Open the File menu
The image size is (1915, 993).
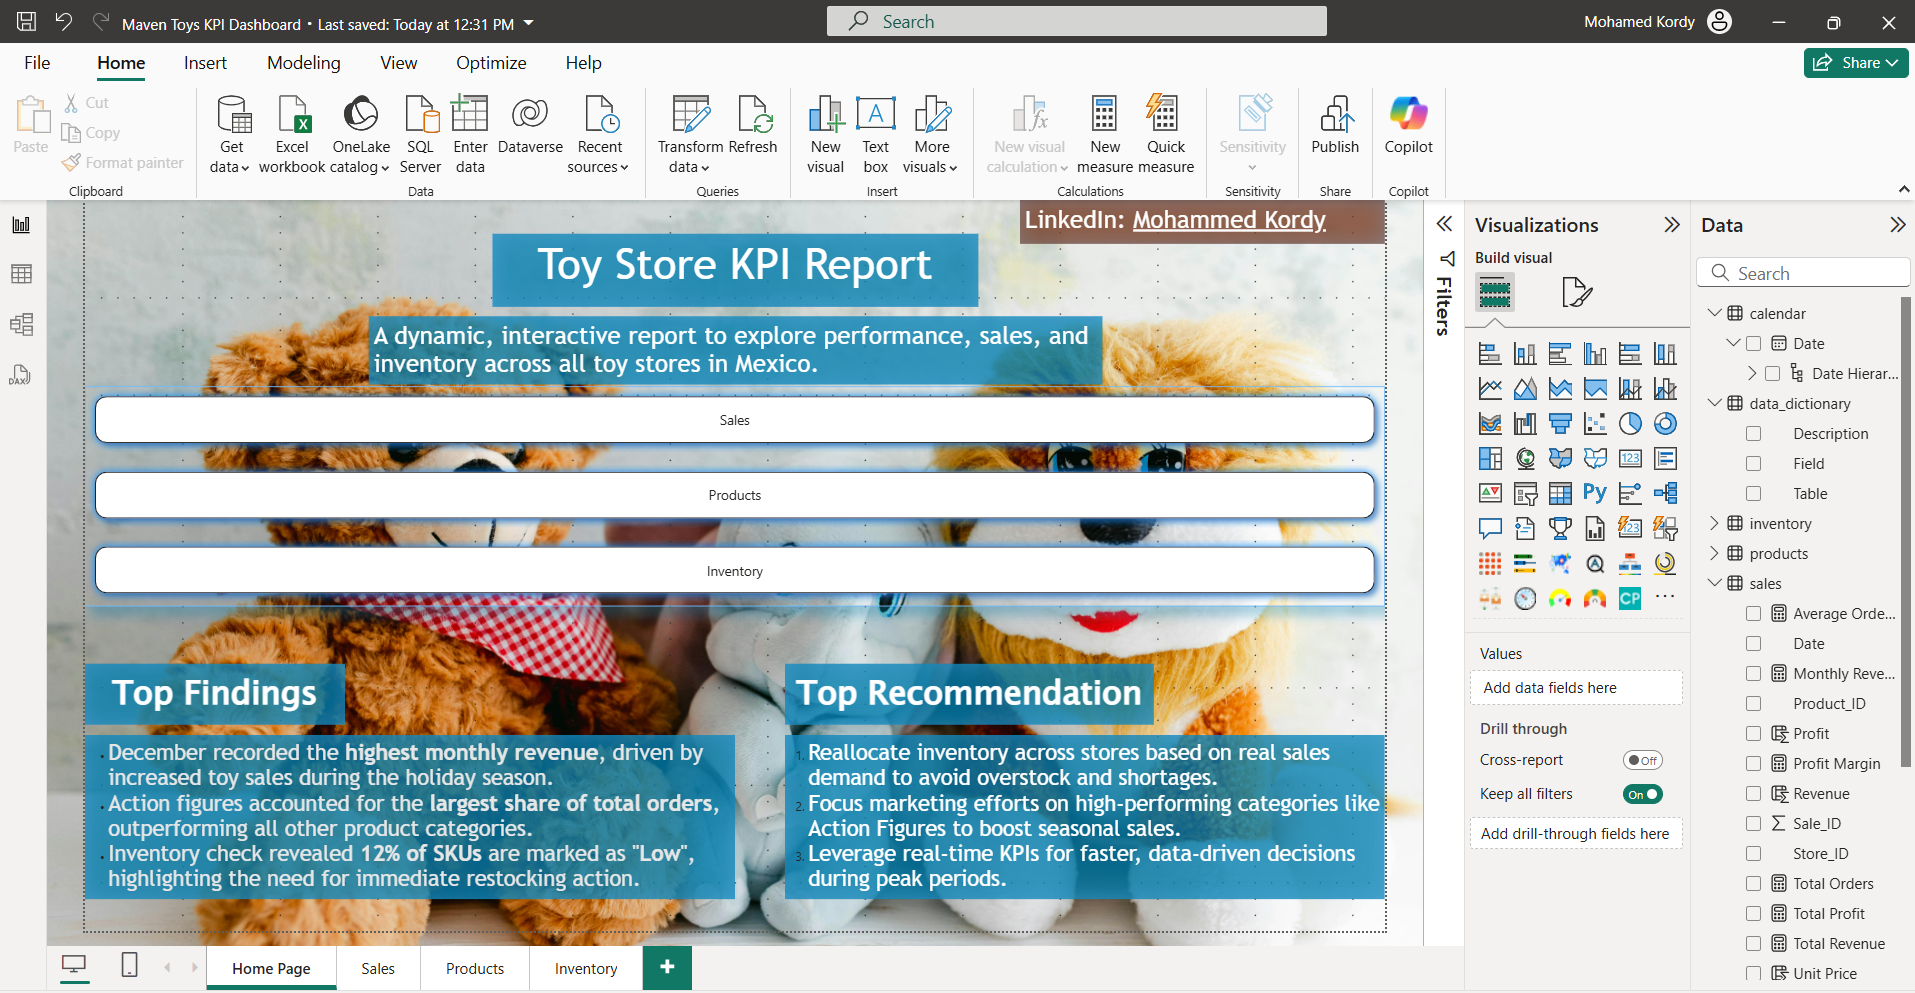(x=37, y=63)
